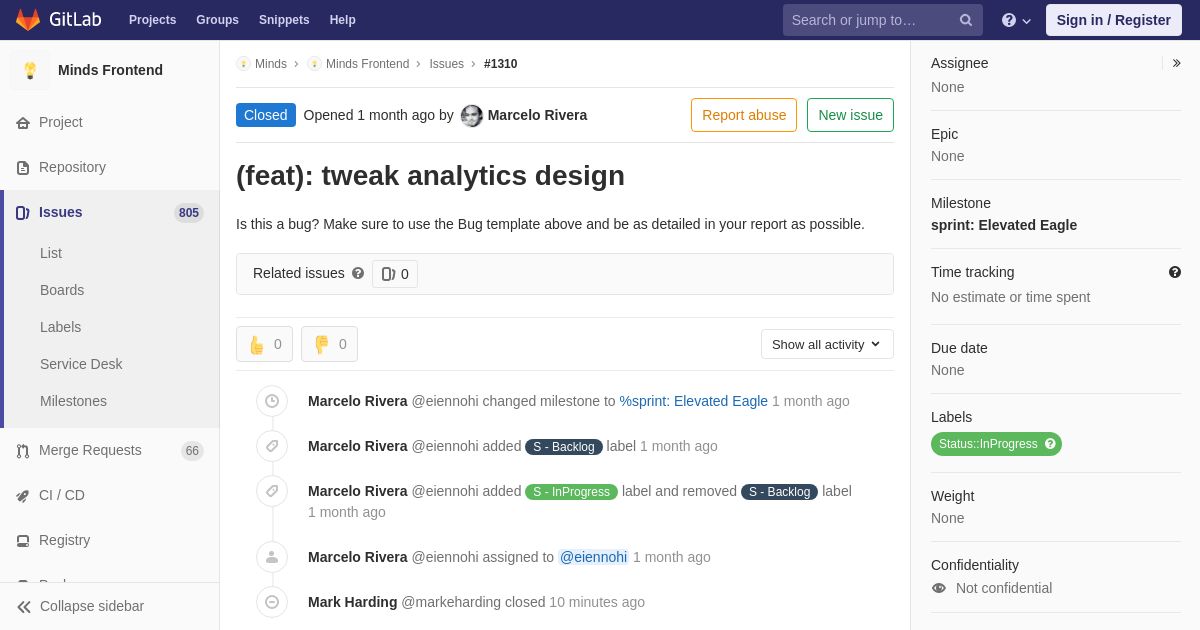1200x630 pixels.
Task: Click the Repository file icon
Action: pyautogui.click(x=23, y=168)
